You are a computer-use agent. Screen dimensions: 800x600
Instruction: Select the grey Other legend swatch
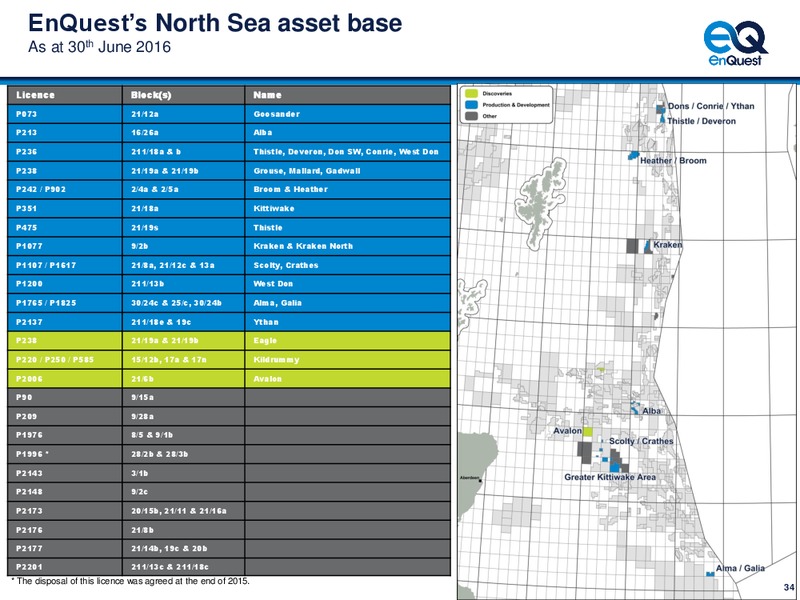(471, 116)
